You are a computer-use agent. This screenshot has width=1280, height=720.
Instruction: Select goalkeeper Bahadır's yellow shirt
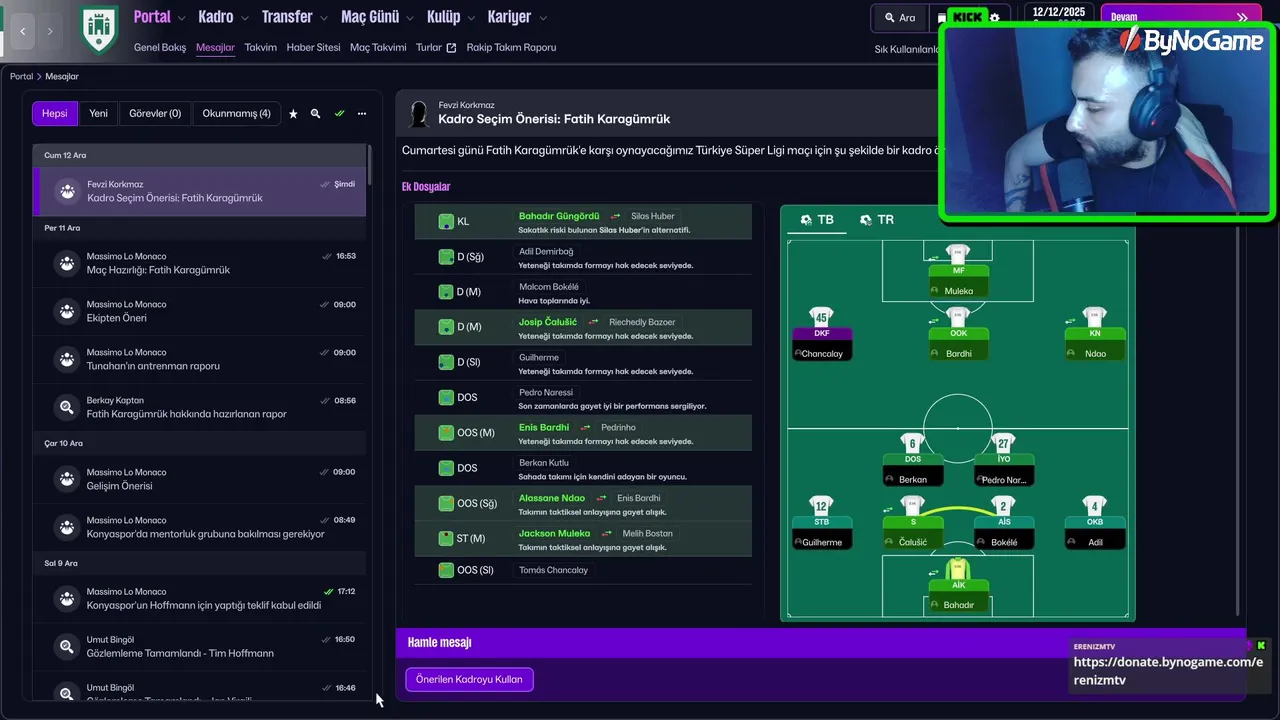[958, 569]
